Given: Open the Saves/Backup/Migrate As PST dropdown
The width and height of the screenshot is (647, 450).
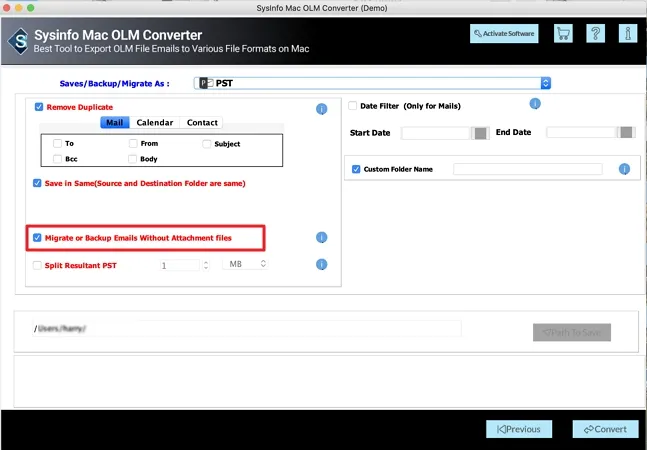Looking at the screenshot, I should click(x=372, y=83).
